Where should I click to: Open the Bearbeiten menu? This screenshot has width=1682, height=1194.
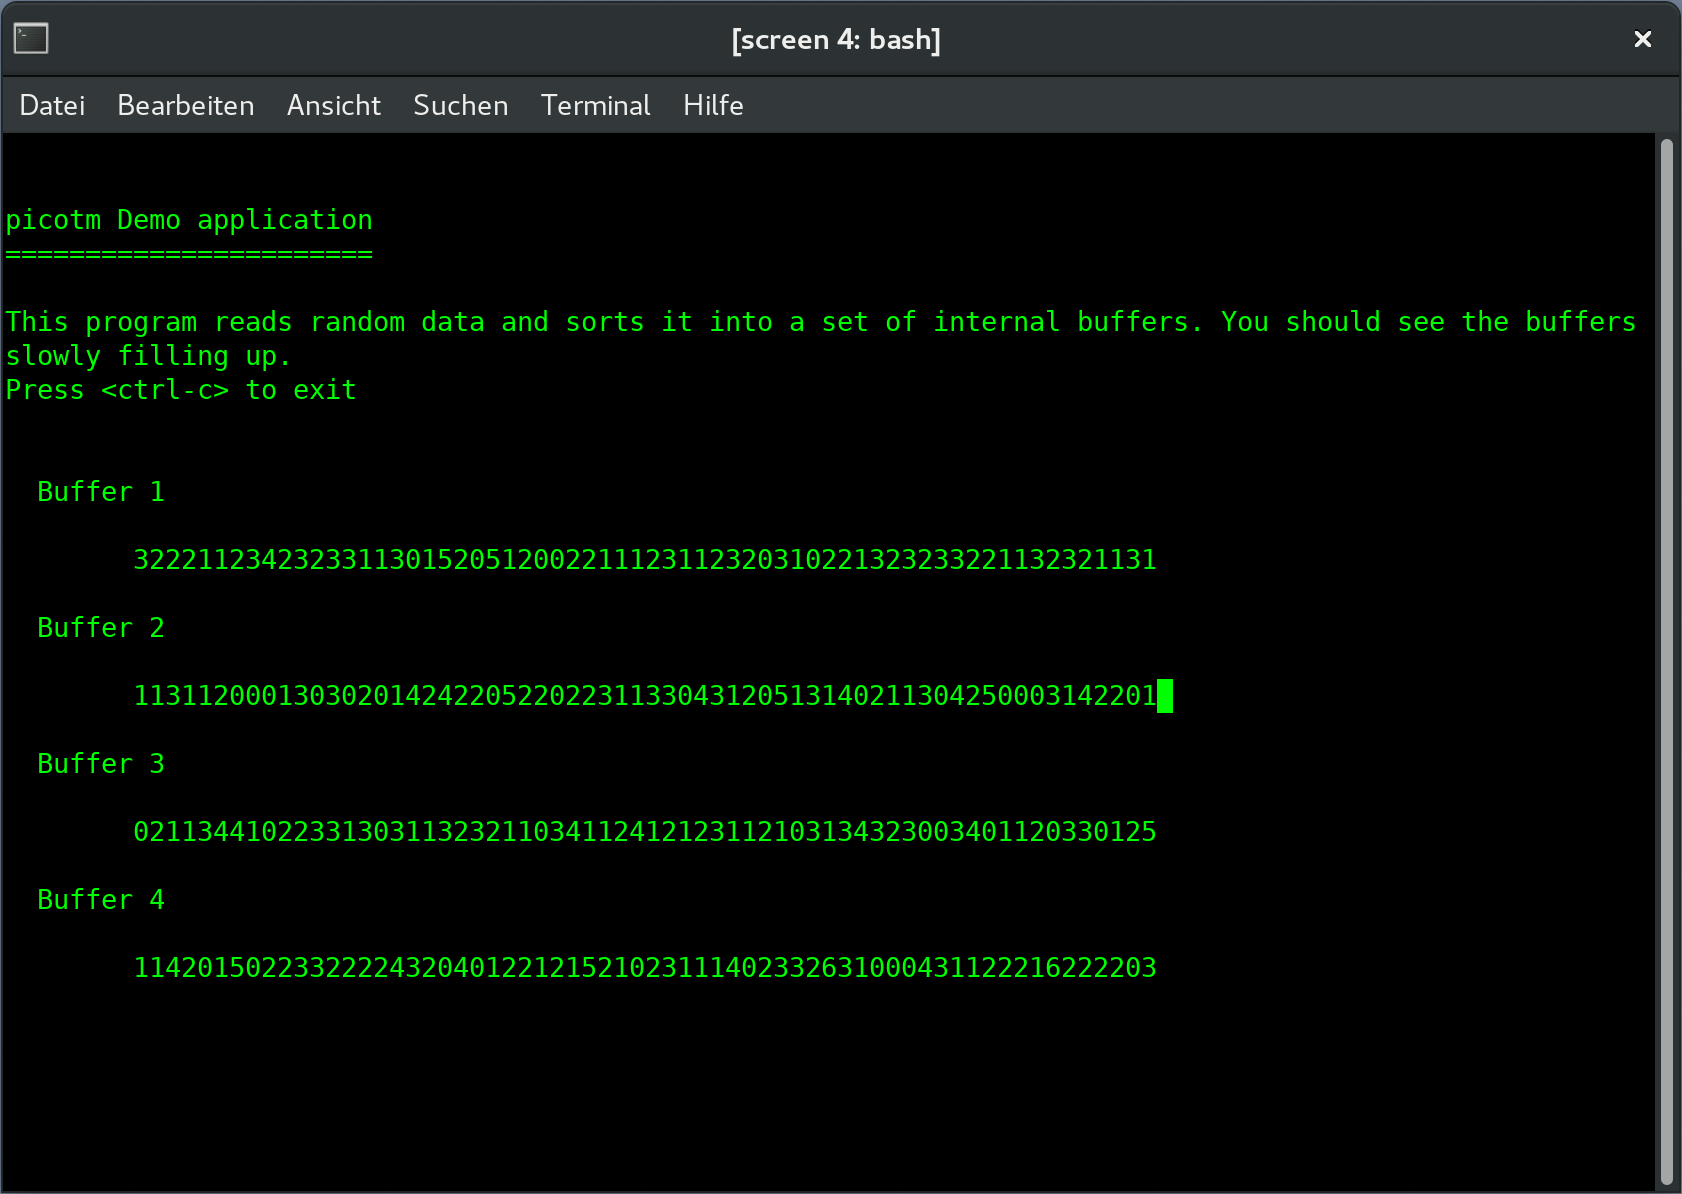186,105
